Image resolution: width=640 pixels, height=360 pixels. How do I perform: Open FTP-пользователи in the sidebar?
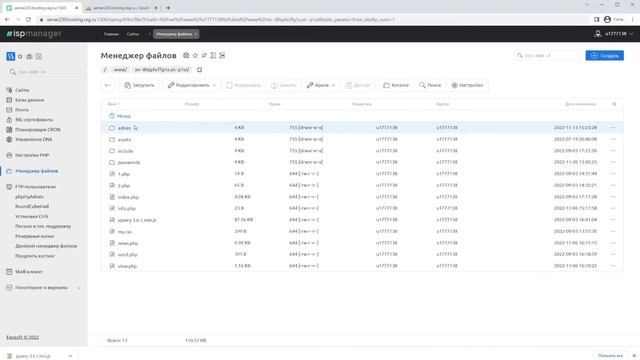(35, 187)
